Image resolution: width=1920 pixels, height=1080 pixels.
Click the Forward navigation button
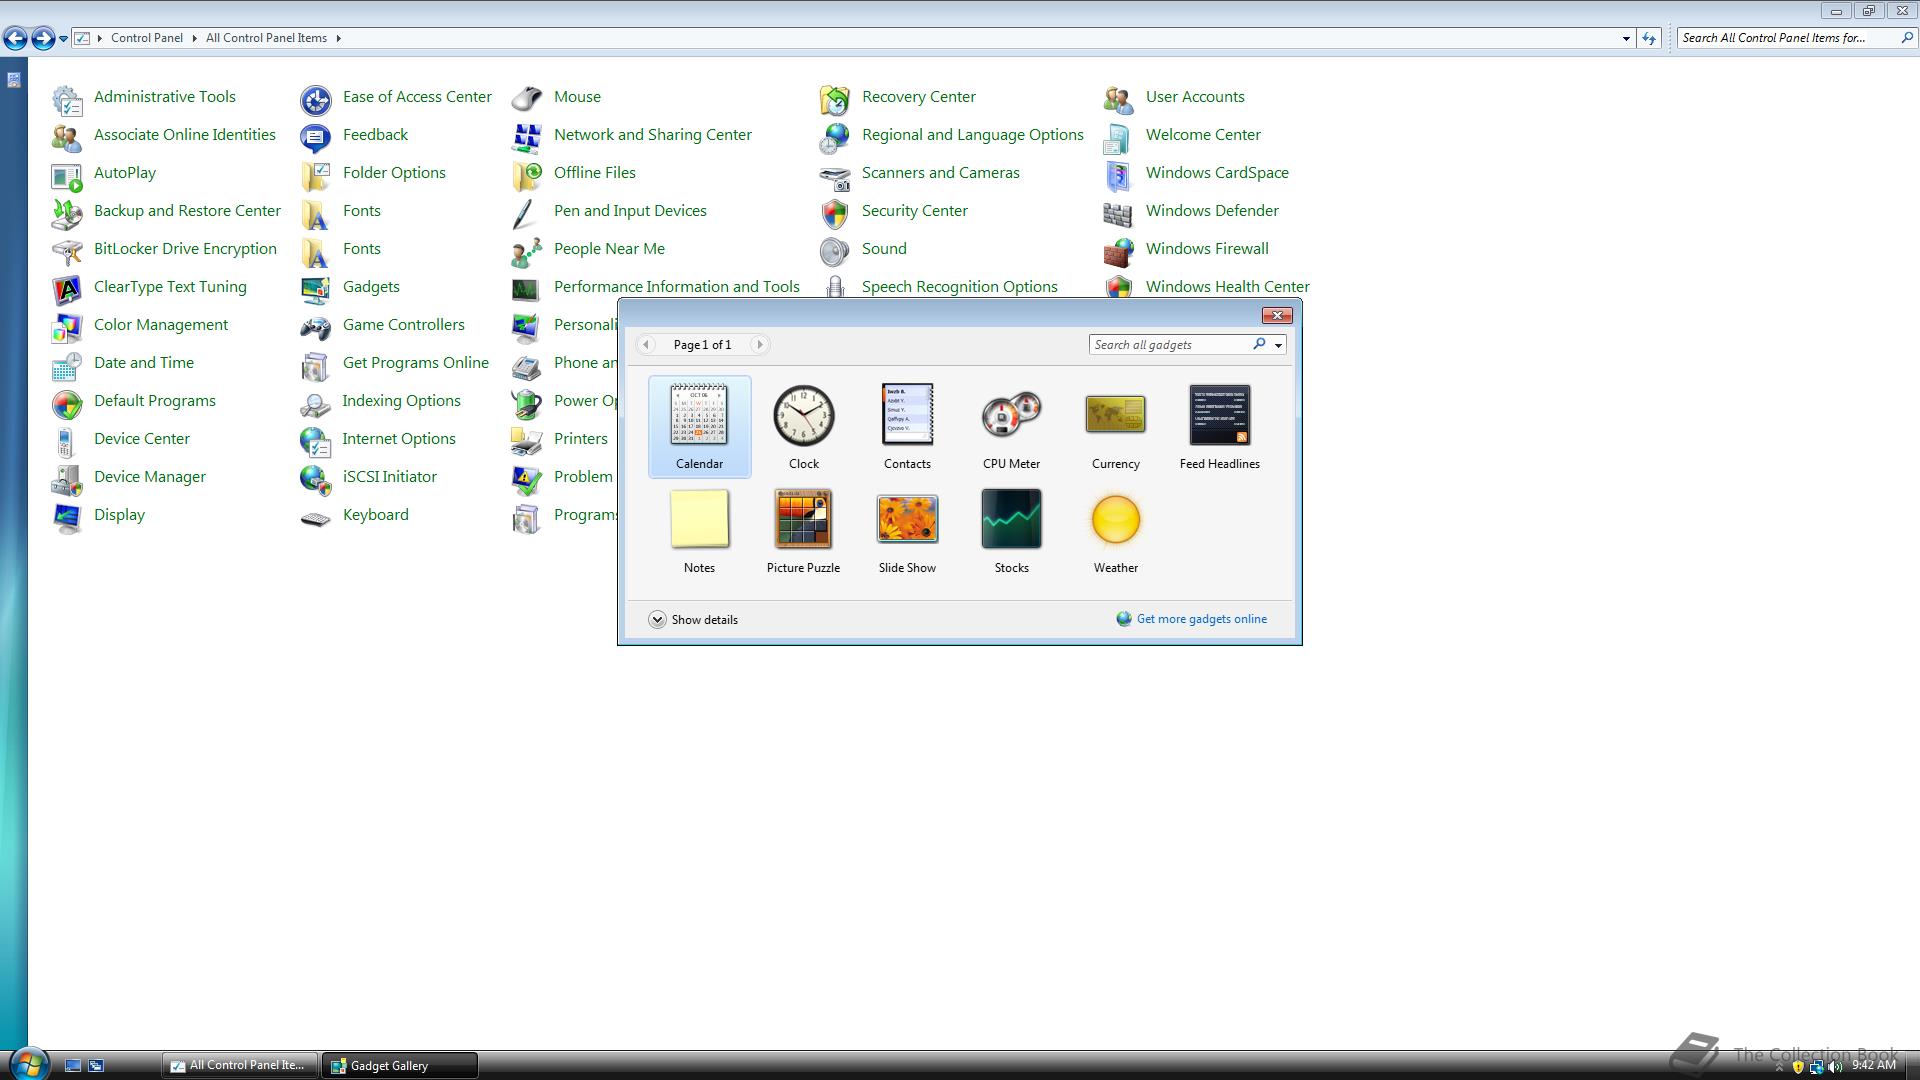tap(43, 39)
